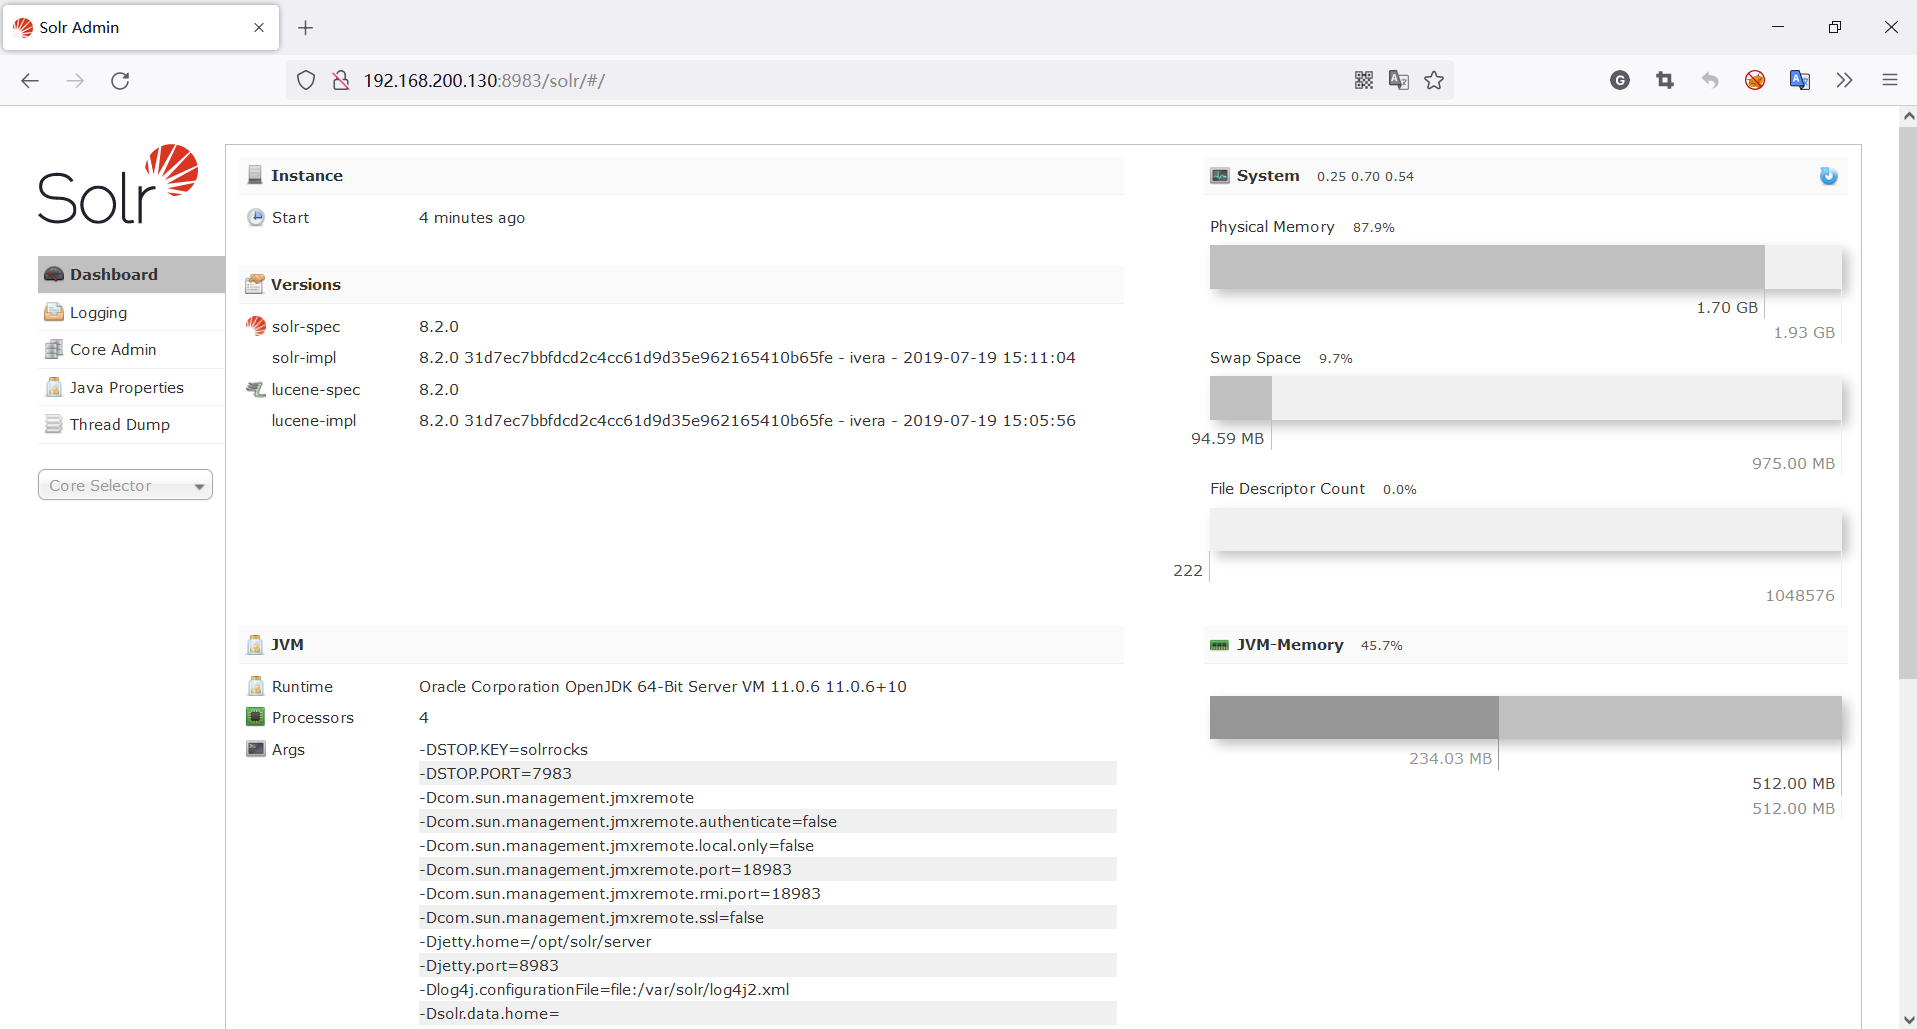Viewport: 1917px width, 1029px height.
Task: Click the Swap Space usage bar
Action: click(x=1525, y=398)
